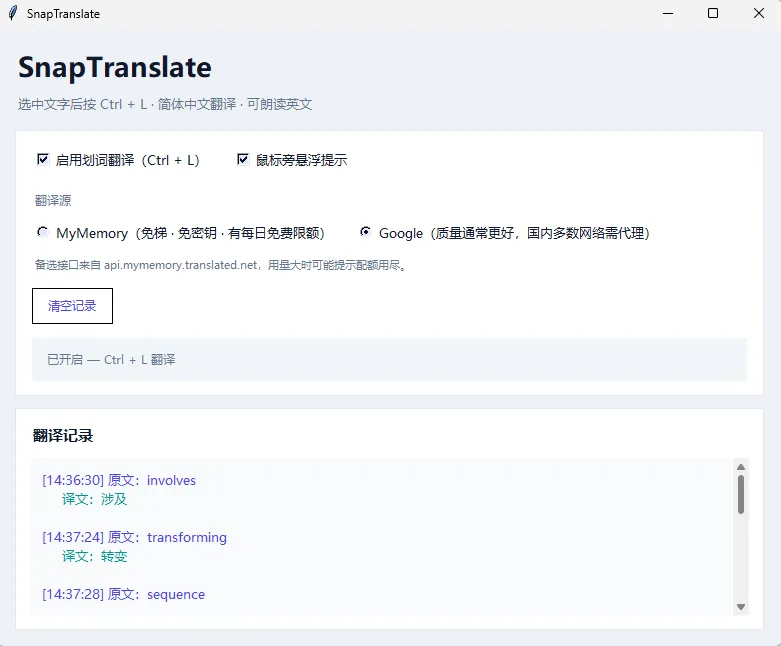The image size is (781, 646).
Task: Click the 已开启 — Ctrl + L 翻译 status bar
Action: 390,360
